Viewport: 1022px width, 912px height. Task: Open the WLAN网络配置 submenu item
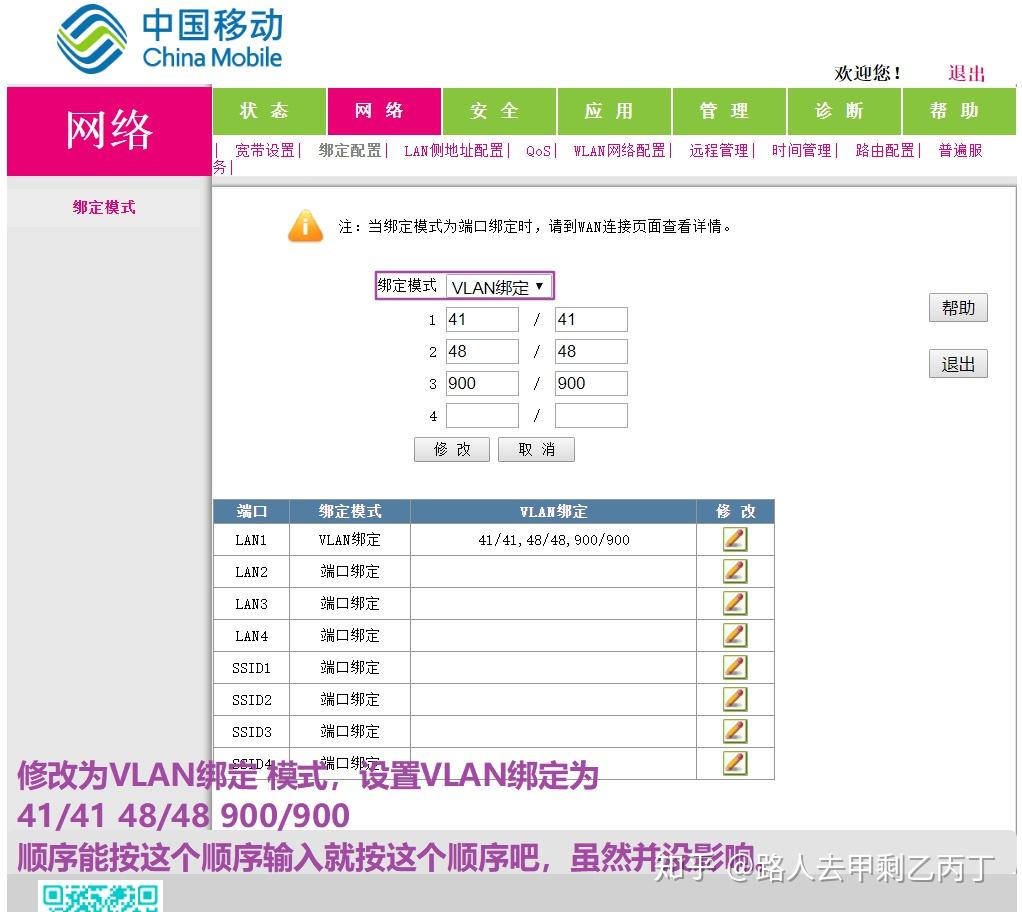coord(617,150)
